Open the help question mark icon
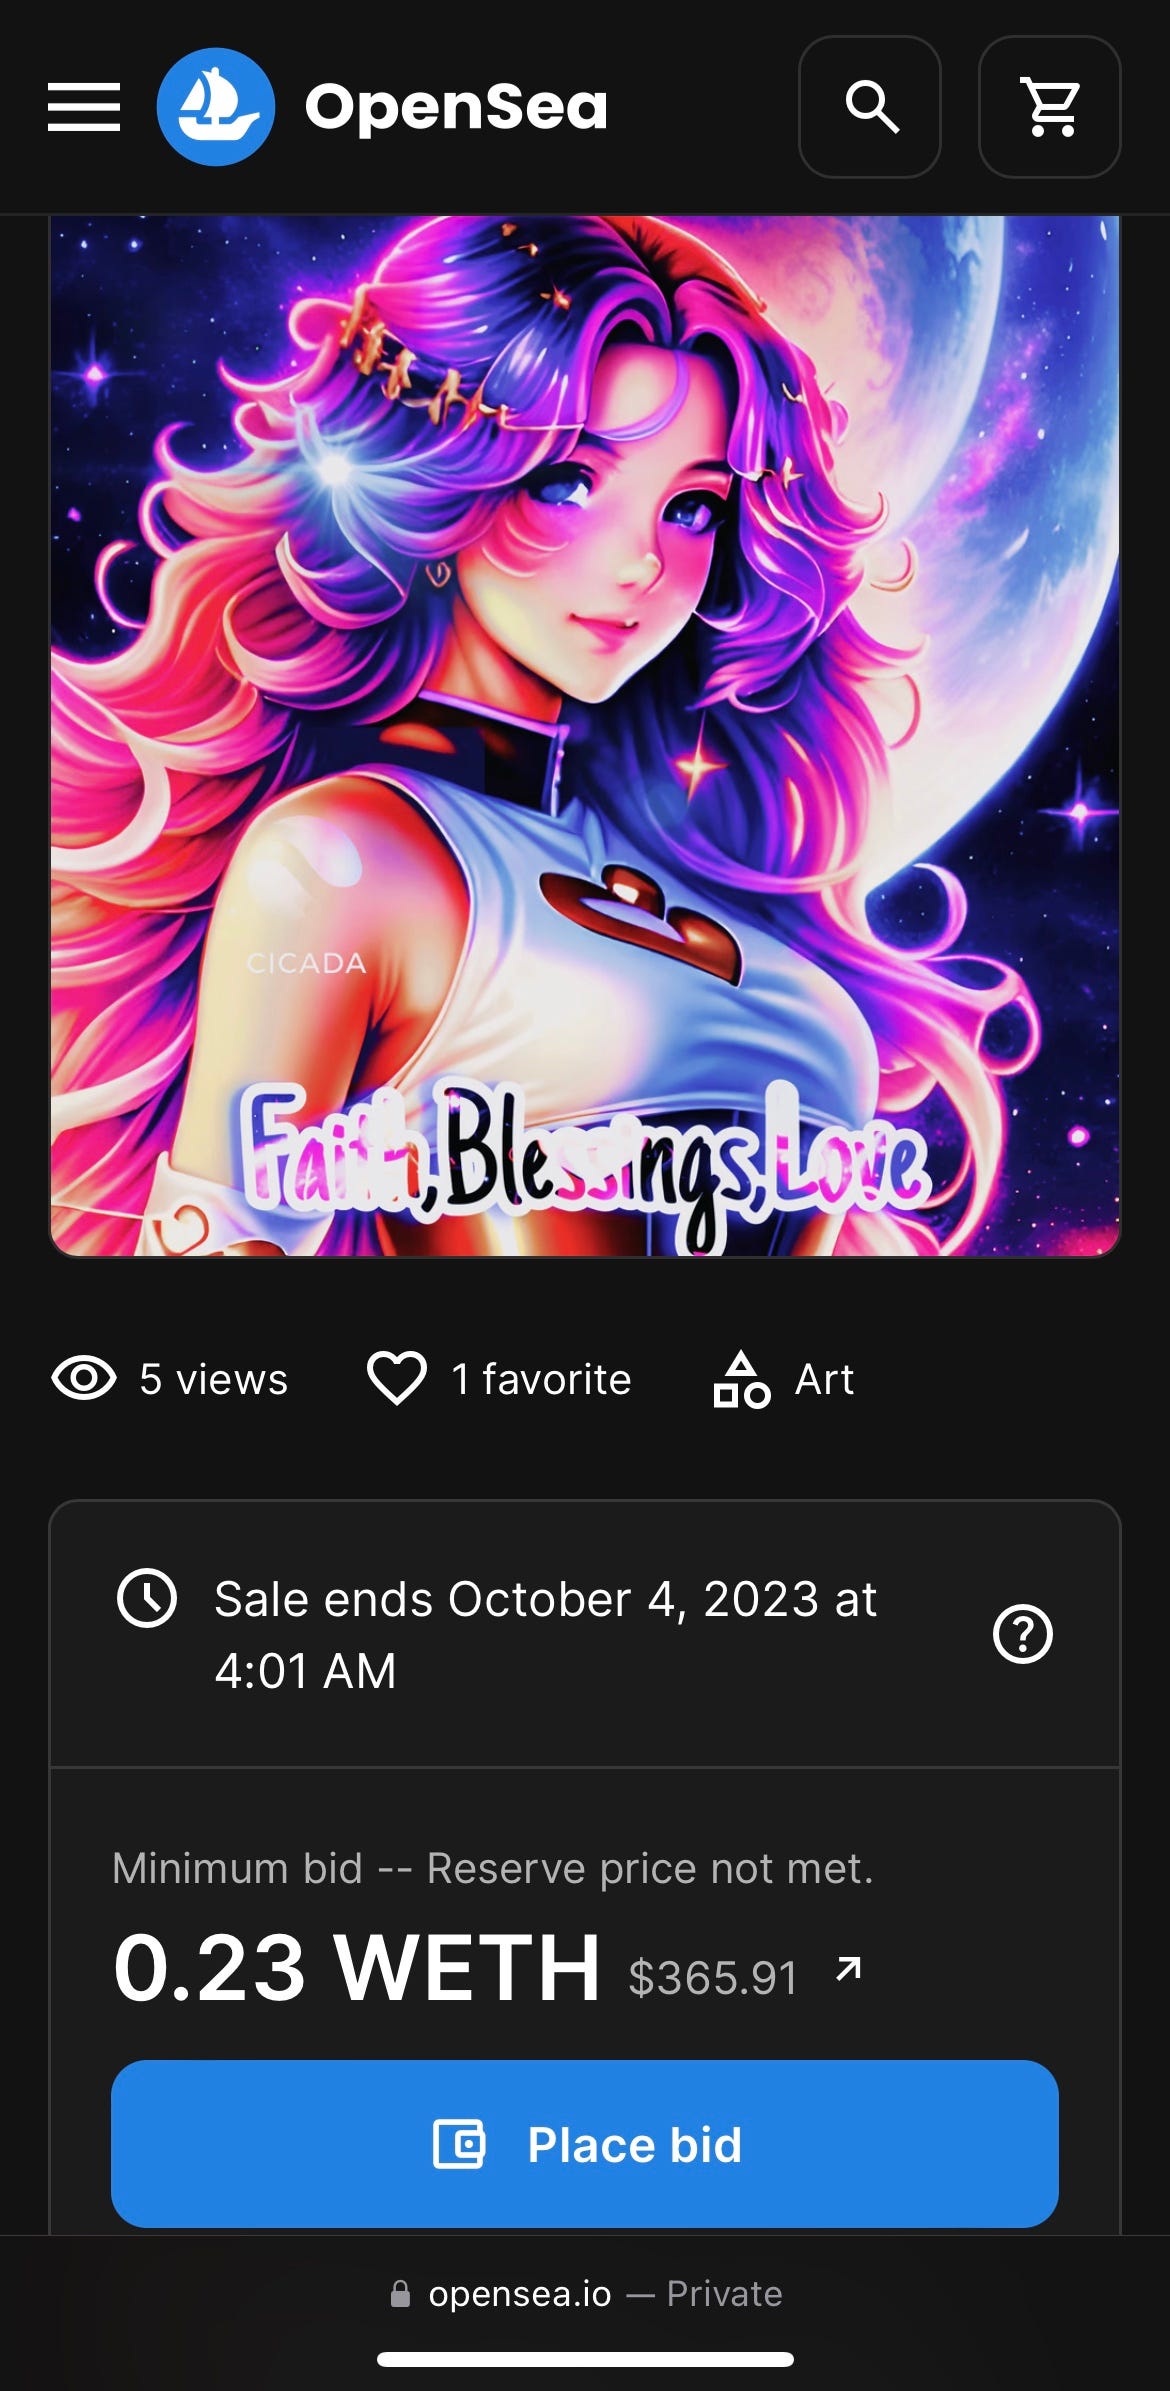The width and height of the screenshot is (1170, 2391). click(1023, 1634)
